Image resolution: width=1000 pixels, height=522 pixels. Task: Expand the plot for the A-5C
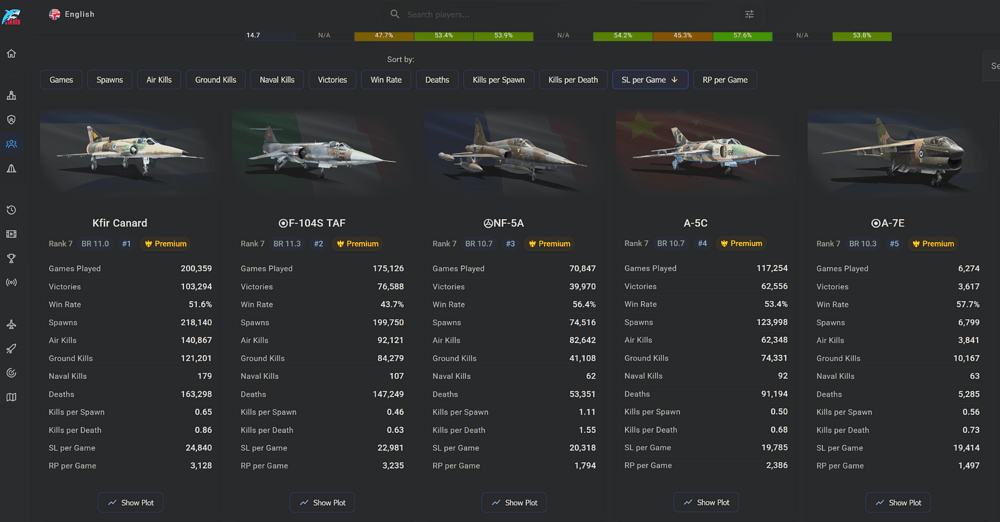(706, 503)
